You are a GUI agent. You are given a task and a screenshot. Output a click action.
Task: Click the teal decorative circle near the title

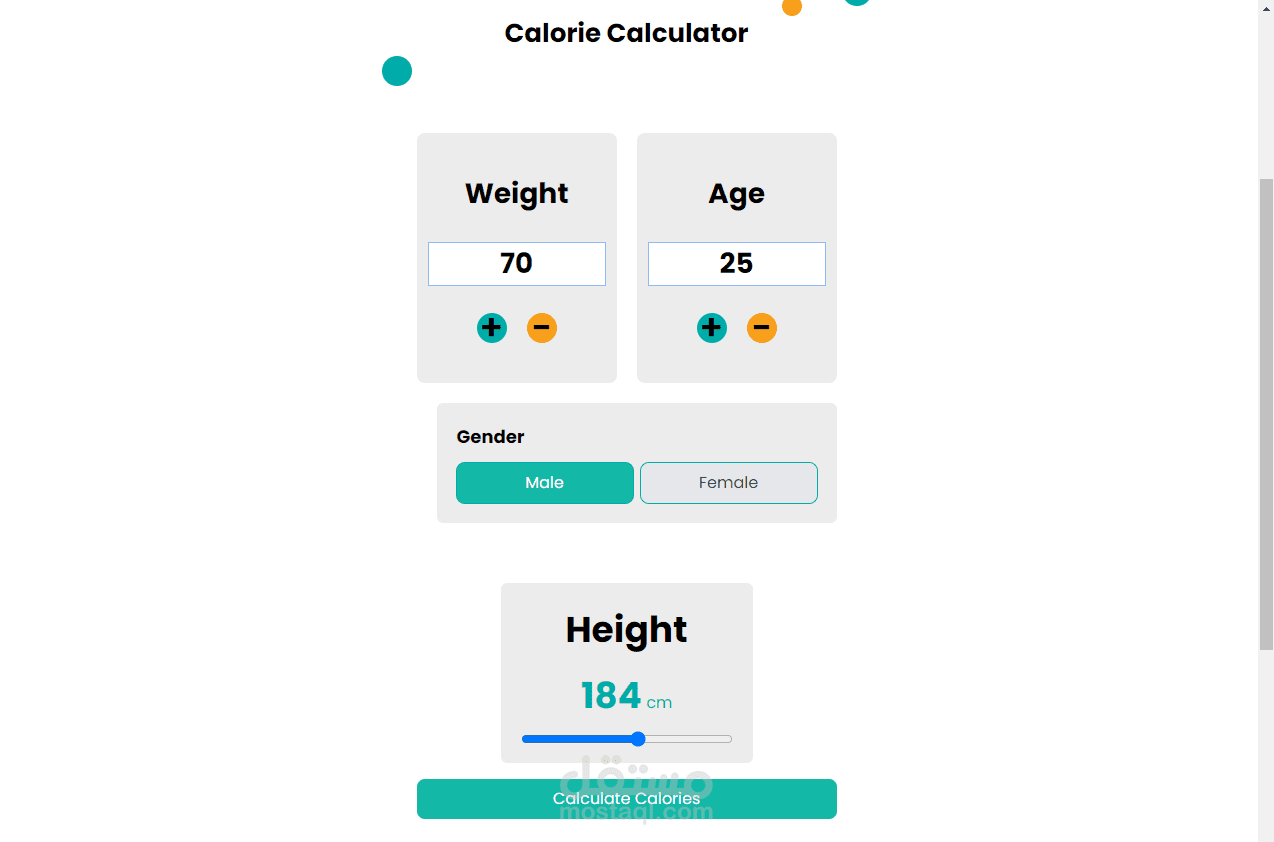coord(397,71)
